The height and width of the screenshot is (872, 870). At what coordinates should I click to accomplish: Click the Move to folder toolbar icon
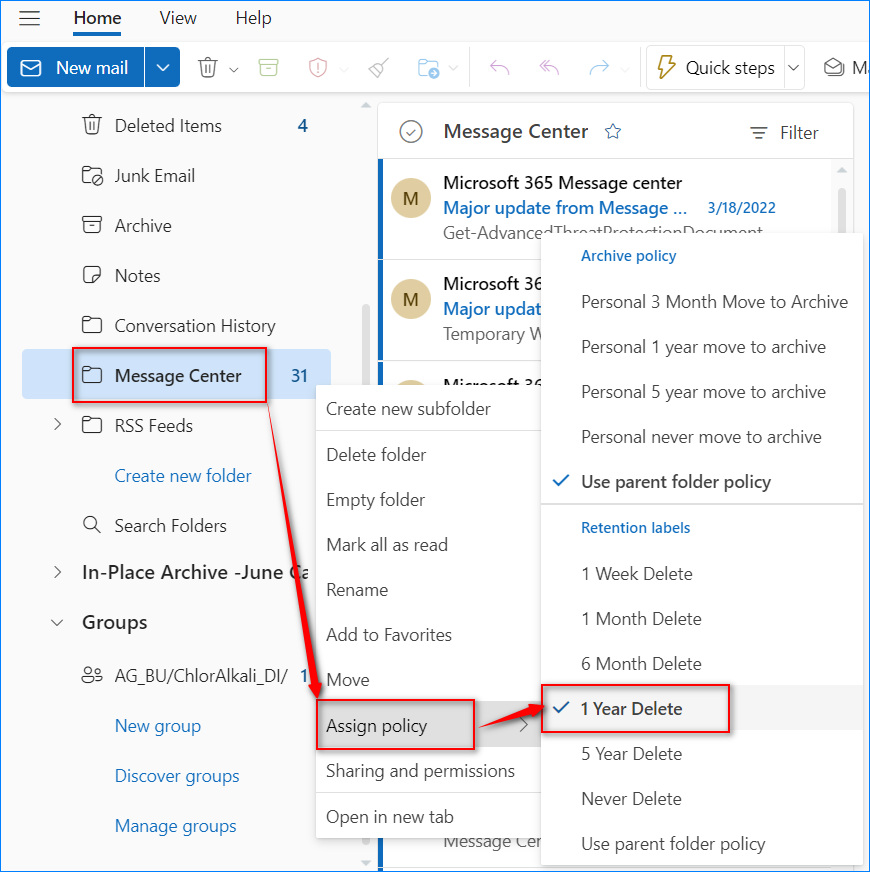point(428,68)
